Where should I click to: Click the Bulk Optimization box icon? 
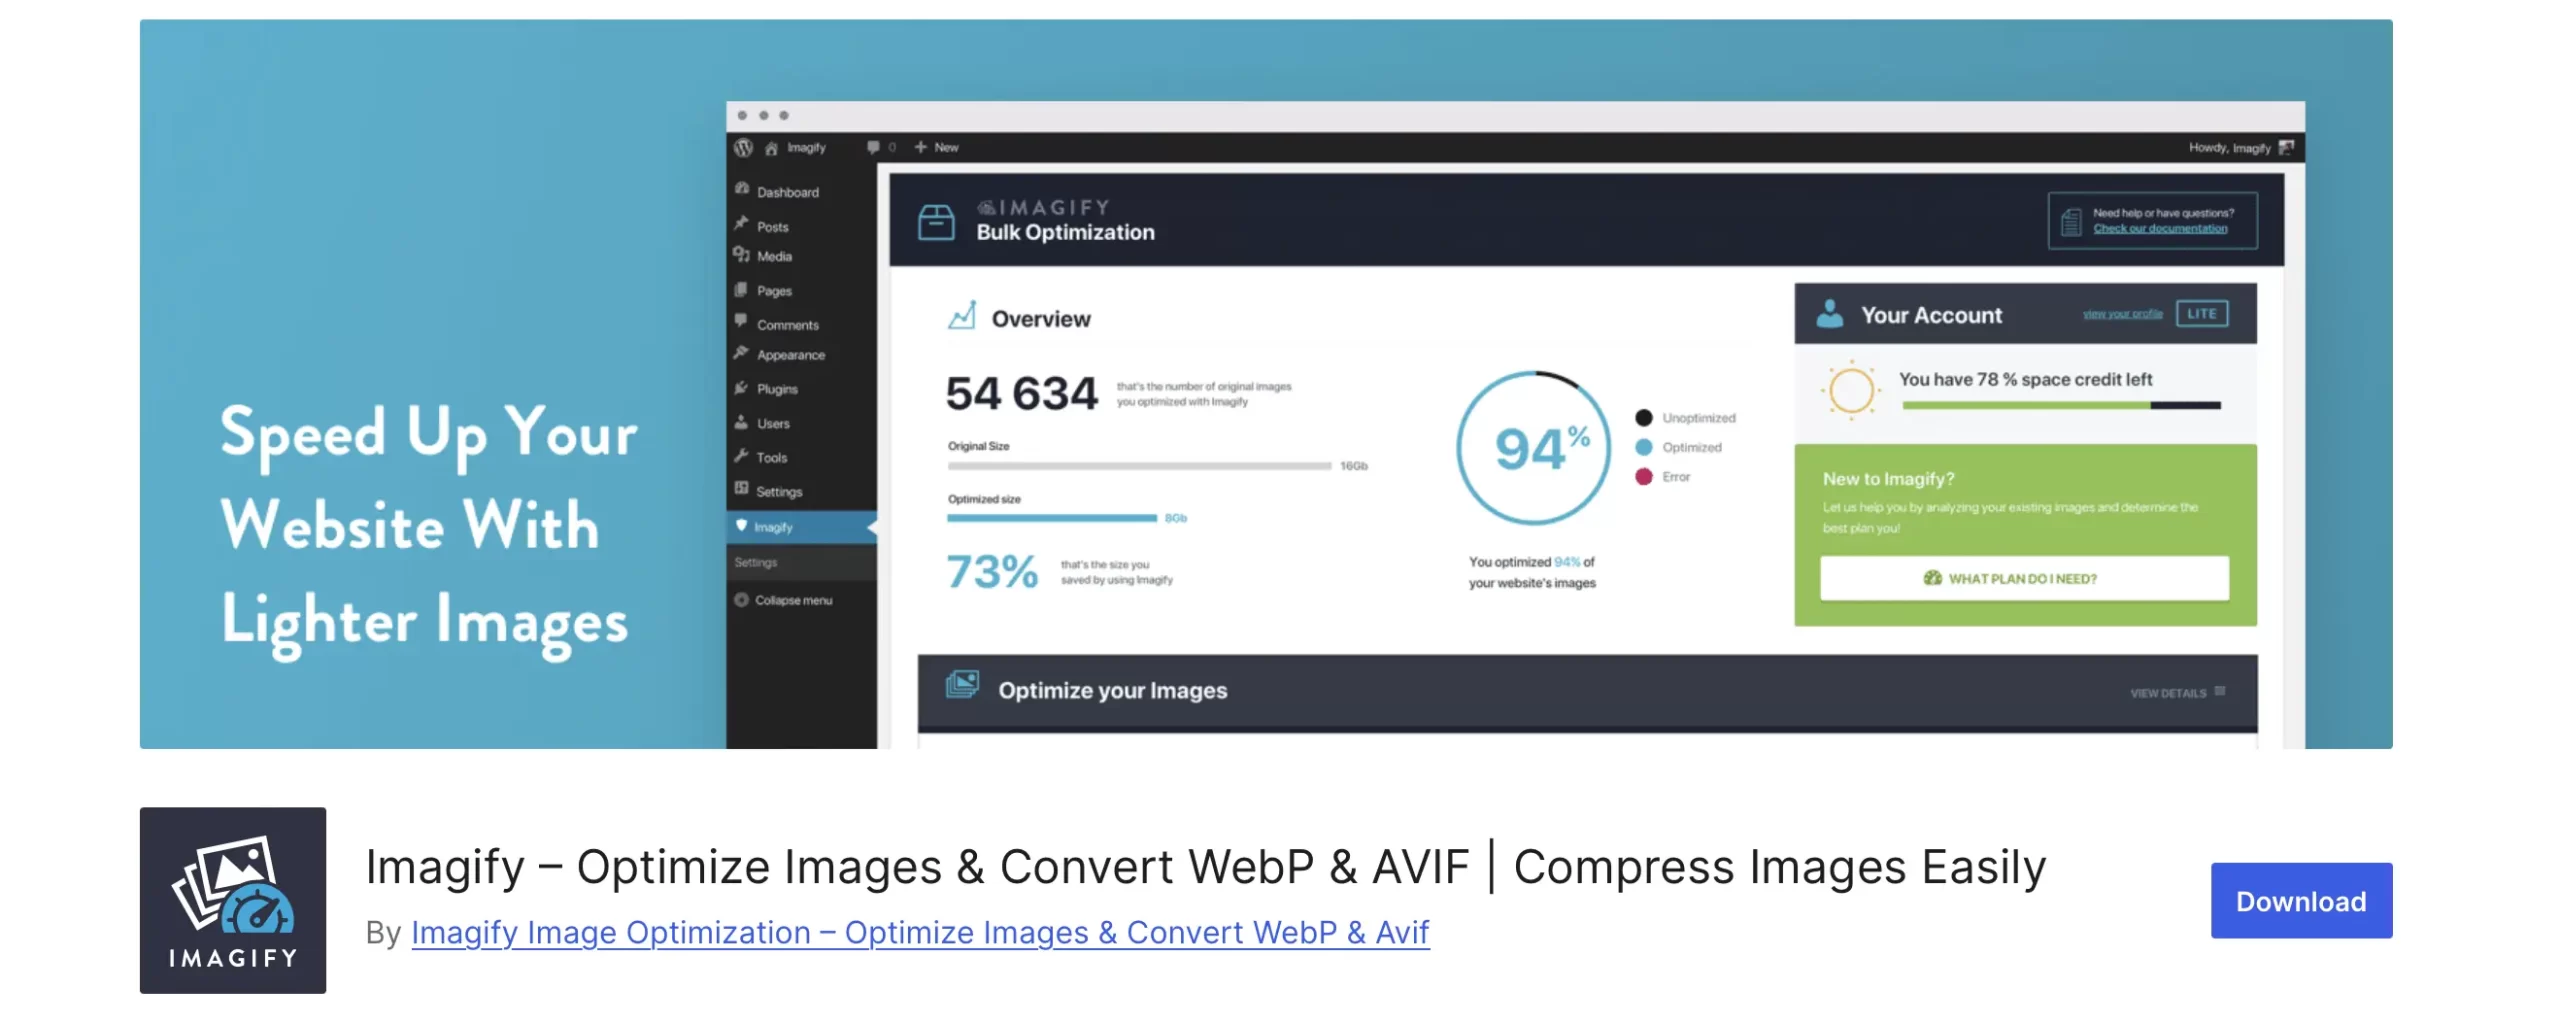pyautogui.click(x=936, y=222)
